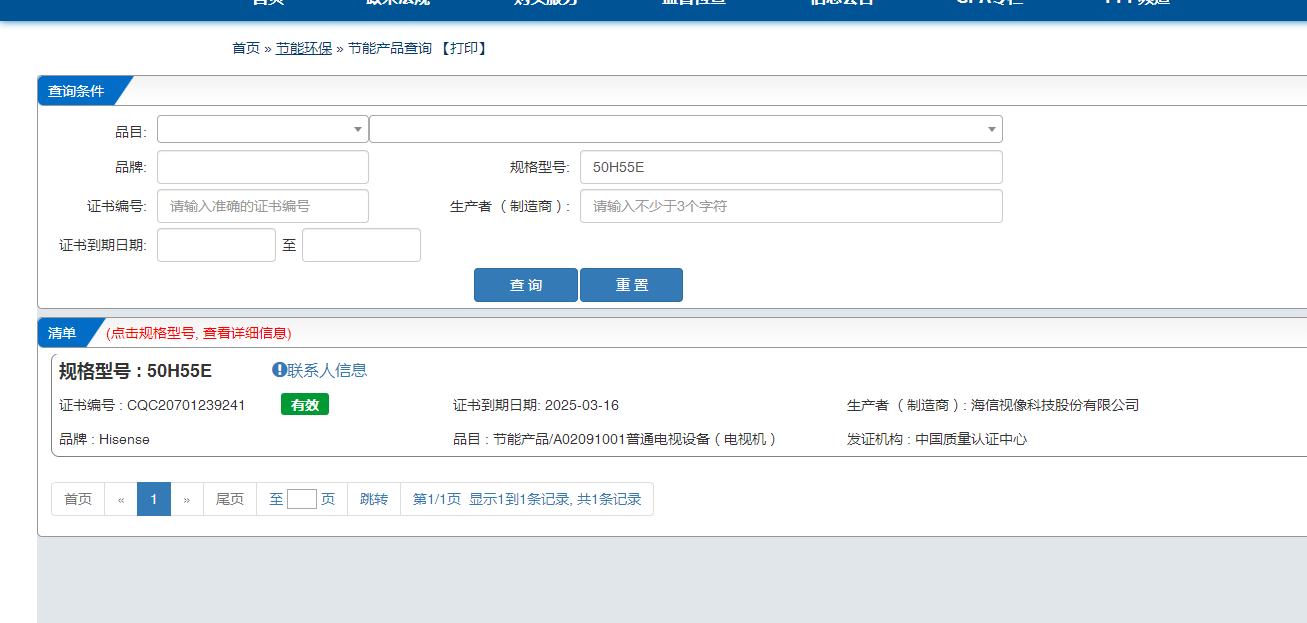Click the 规格型号 field containing 50H55E

coord(791,167)
